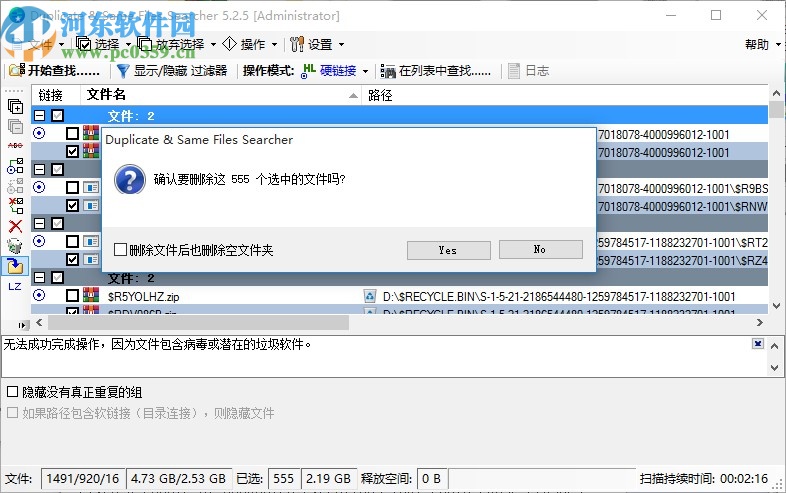Image resolution: width=786 pixels, height=493 pixels.
Task: Click the 链接 column header
Action: tap(55, 95)
